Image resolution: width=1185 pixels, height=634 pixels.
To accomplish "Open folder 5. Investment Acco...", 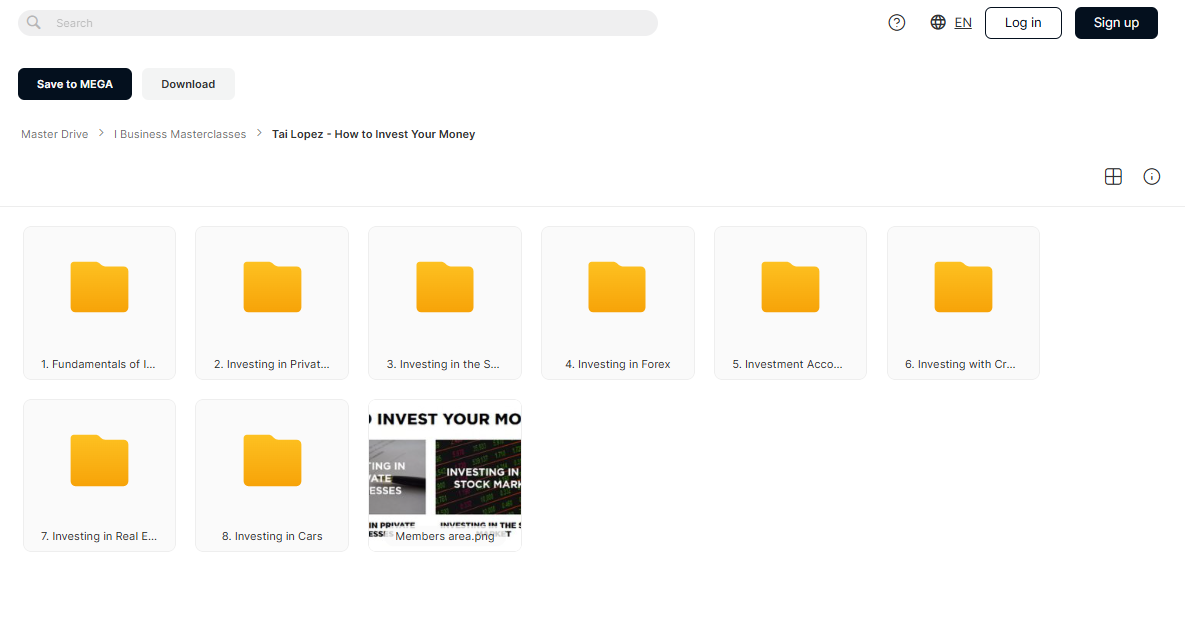I will (790, 303).
